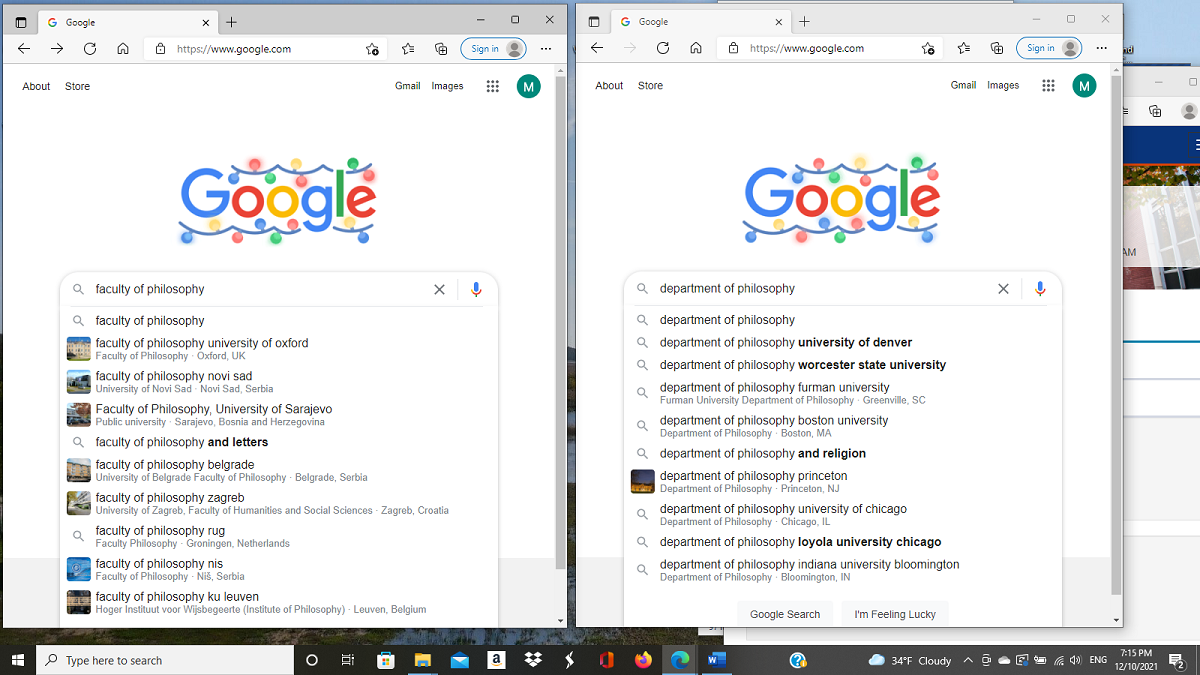Open Collections icon in right browser toolbar
This screenshot has height=675, width=1200.
[x=996, y=48]
